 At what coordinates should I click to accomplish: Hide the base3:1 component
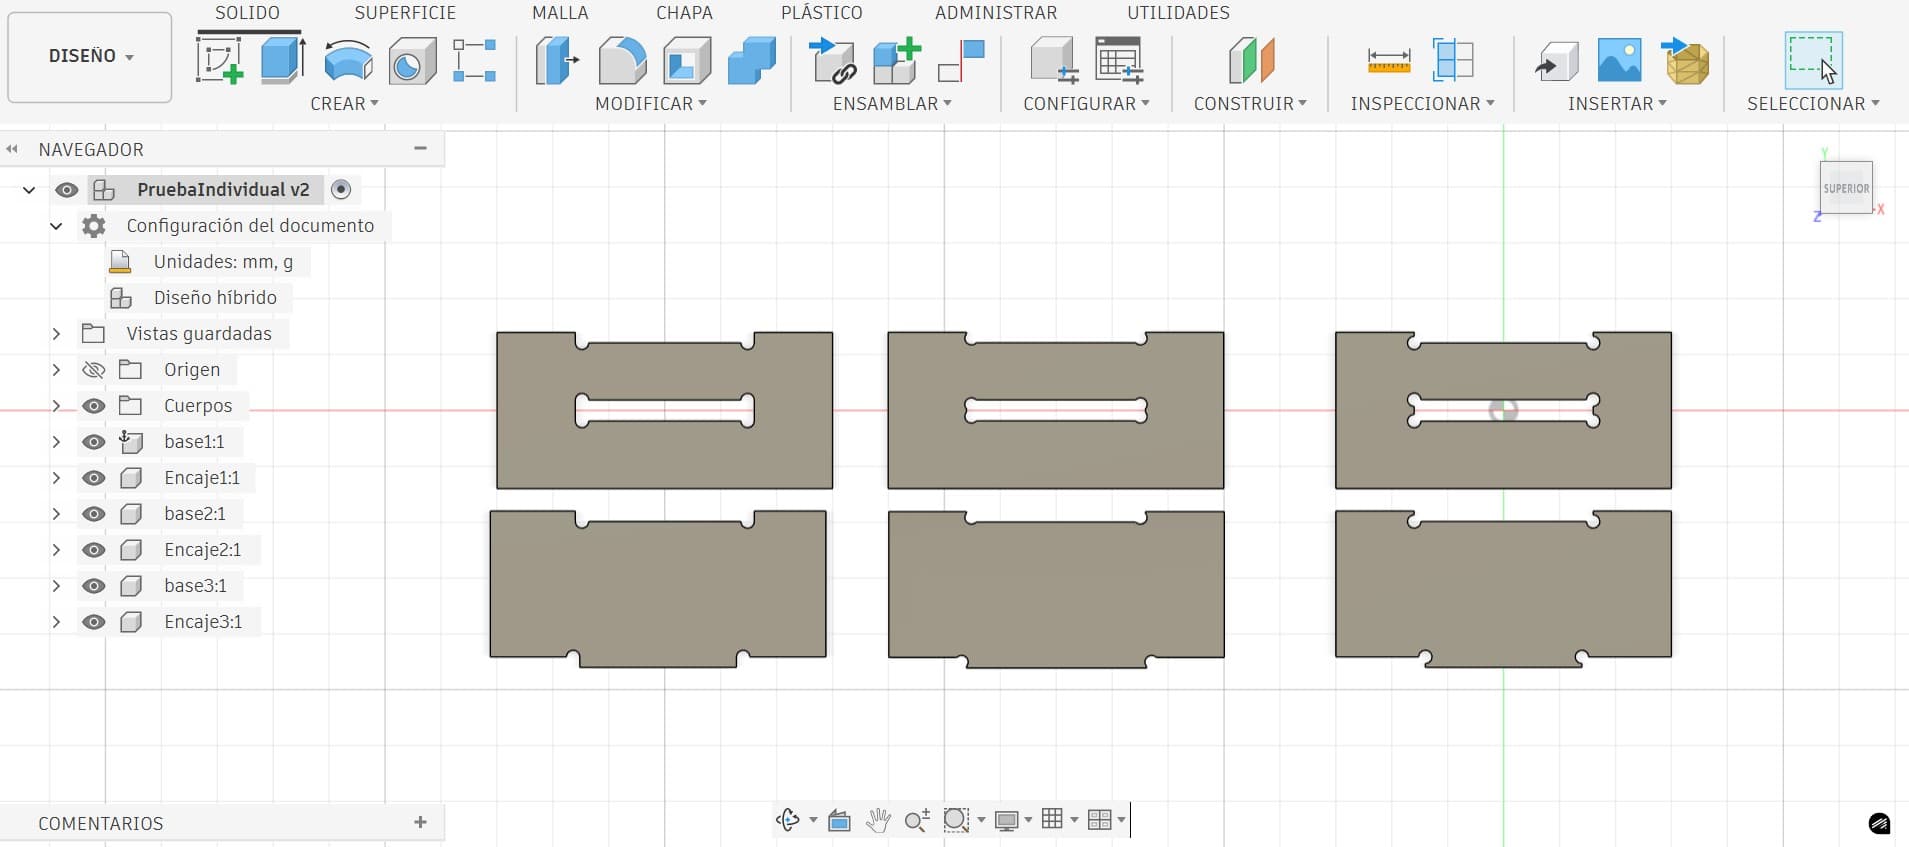(93, 586)
